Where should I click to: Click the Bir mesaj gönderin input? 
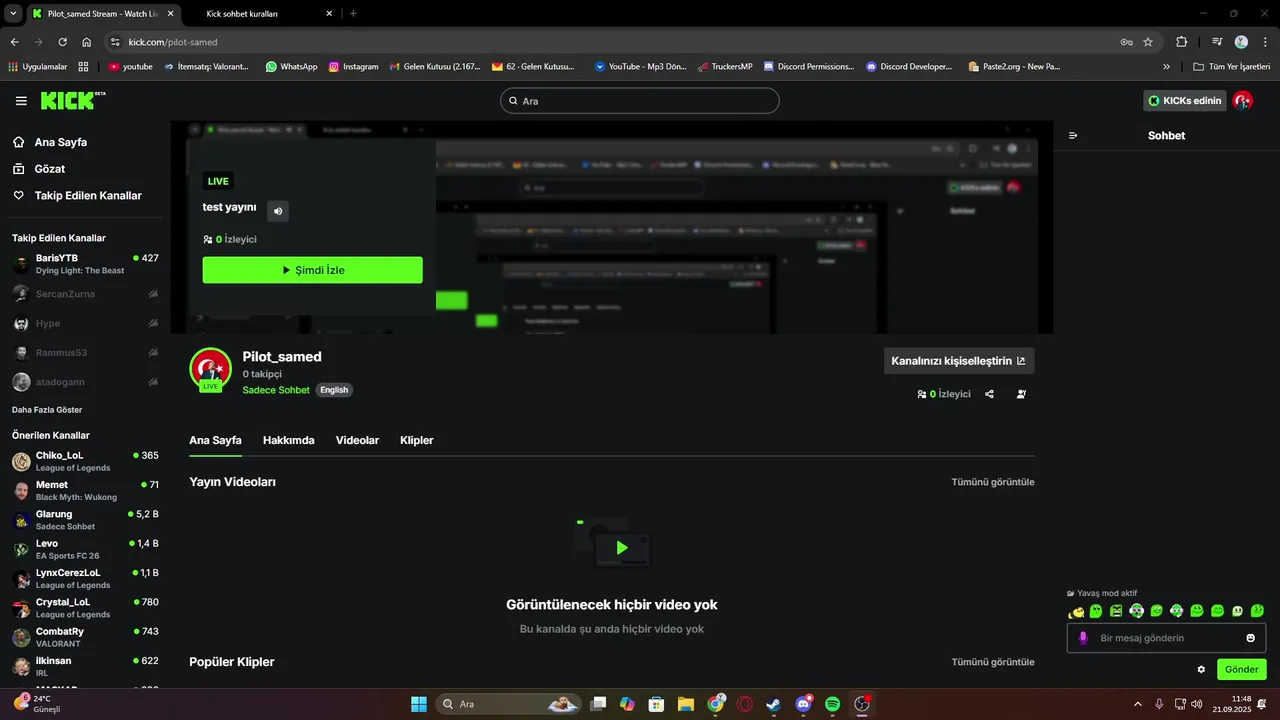[1166, 638]
